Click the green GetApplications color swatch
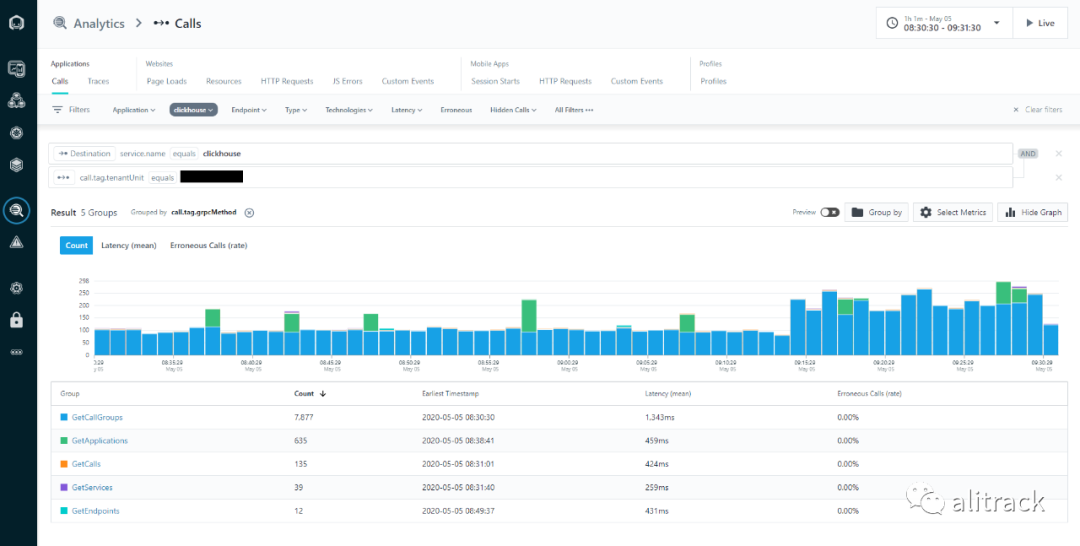The height and width of the screenshot is (546, 1080). coord(64,441)
